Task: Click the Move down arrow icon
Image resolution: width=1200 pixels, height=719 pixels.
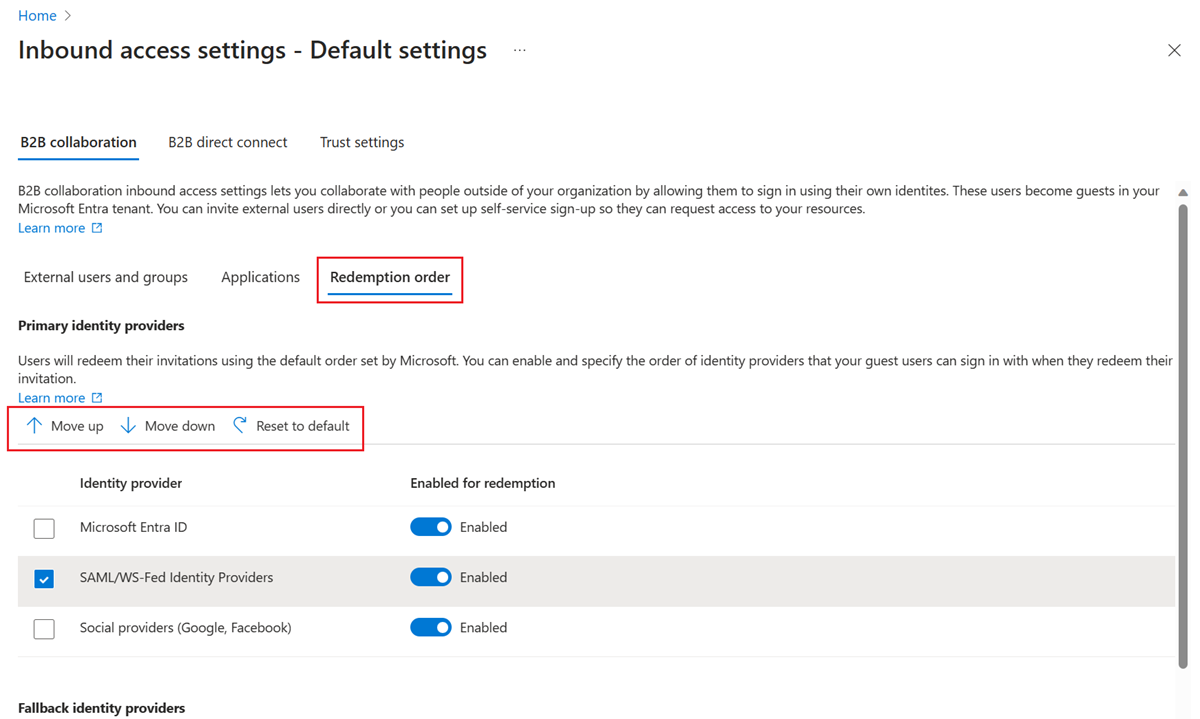Action: click(128, 426)
